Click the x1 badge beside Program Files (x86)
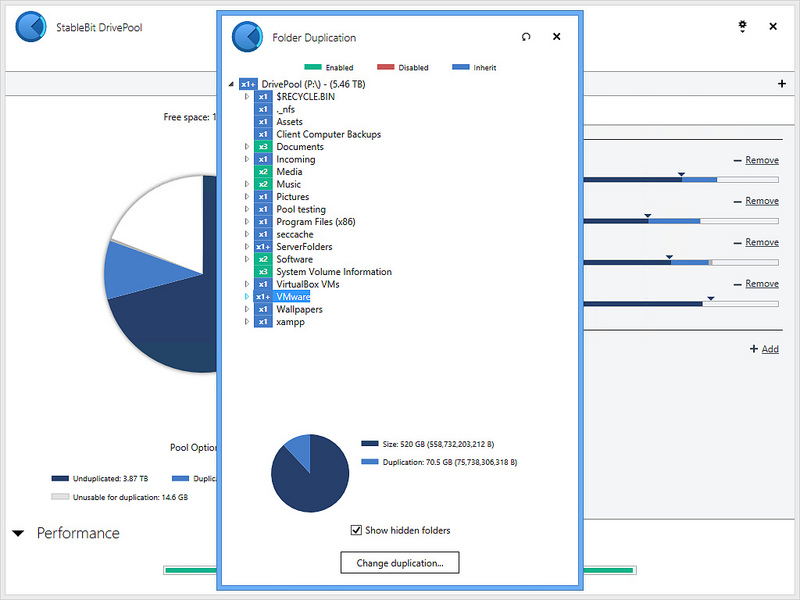800x600 pixels. 263,221
